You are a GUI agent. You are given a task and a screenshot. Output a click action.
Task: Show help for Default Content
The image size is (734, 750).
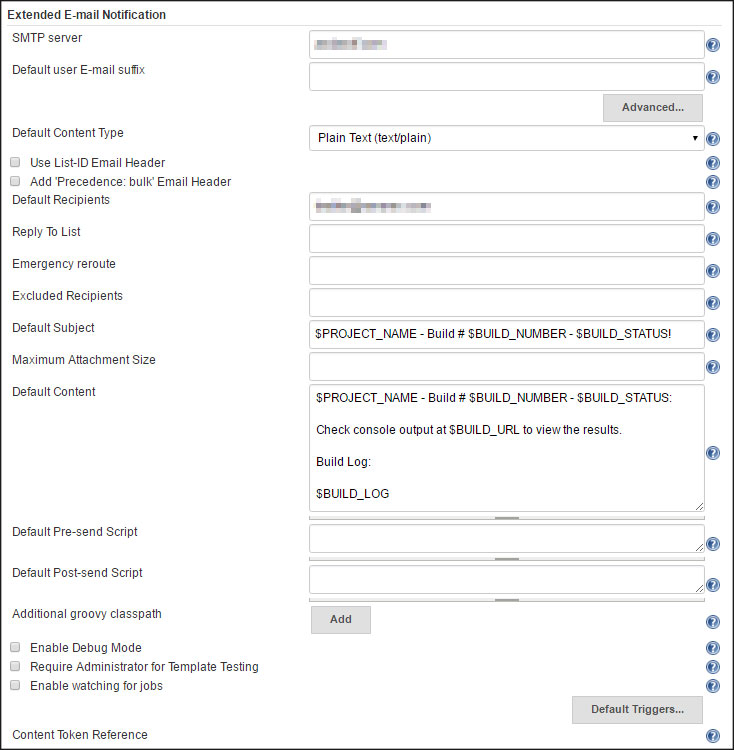click(x=712, y=453)
